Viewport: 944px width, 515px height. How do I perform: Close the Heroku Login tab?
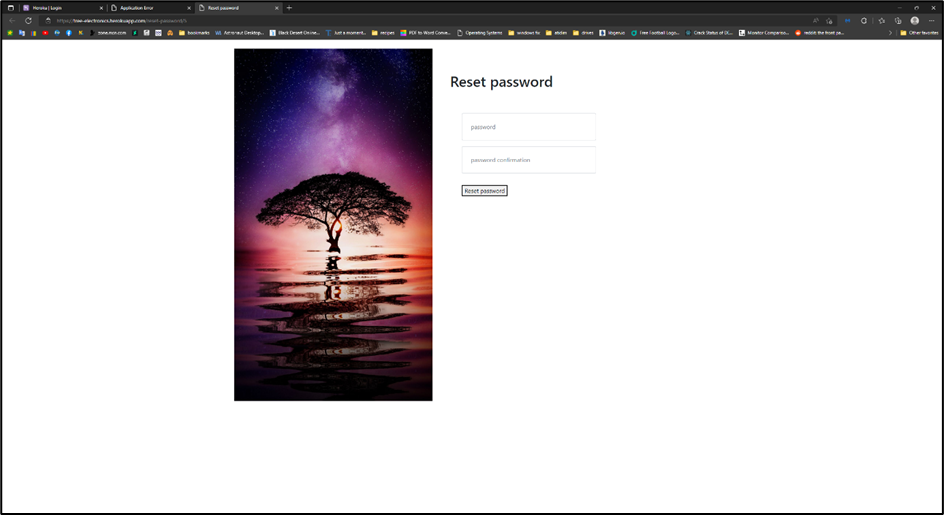[101, 8]
